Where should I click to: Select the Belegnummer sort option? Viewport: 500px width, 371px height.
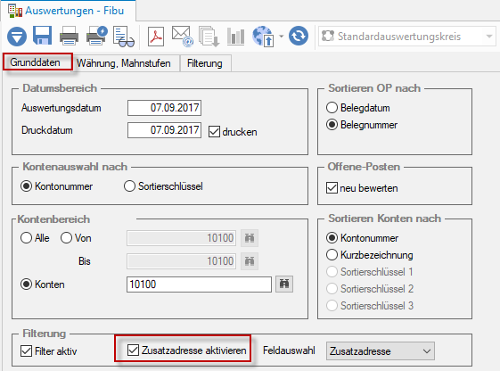point(362,125)
